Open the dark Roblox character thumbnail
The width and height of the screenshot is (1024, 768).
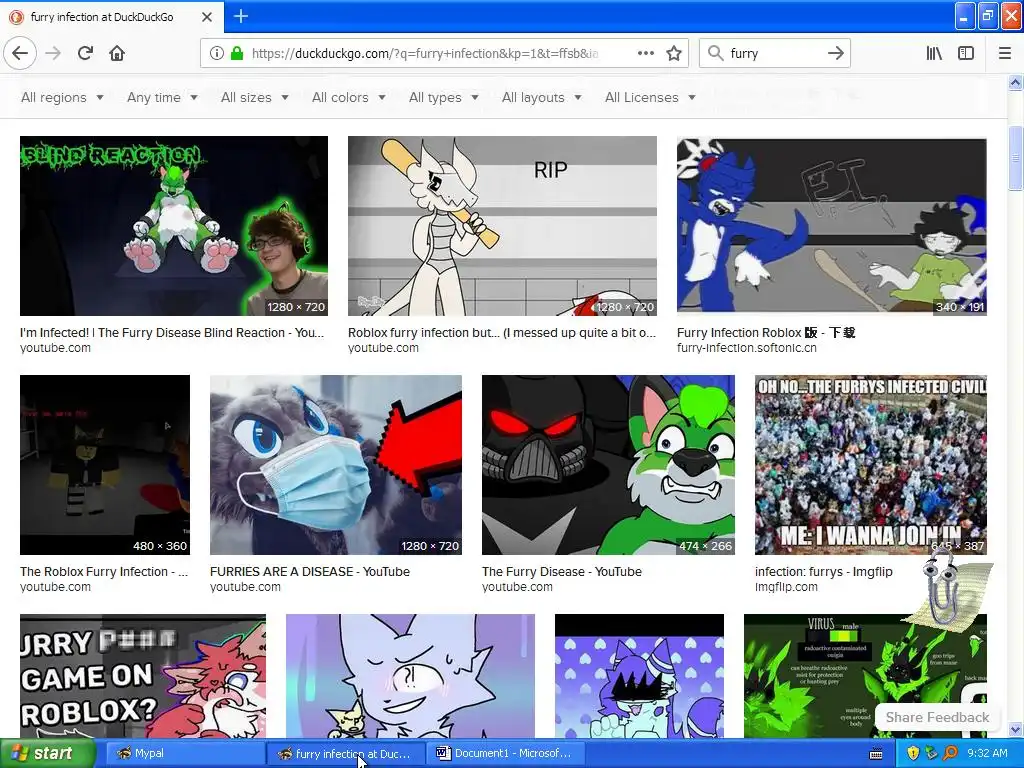click(105, 465)
